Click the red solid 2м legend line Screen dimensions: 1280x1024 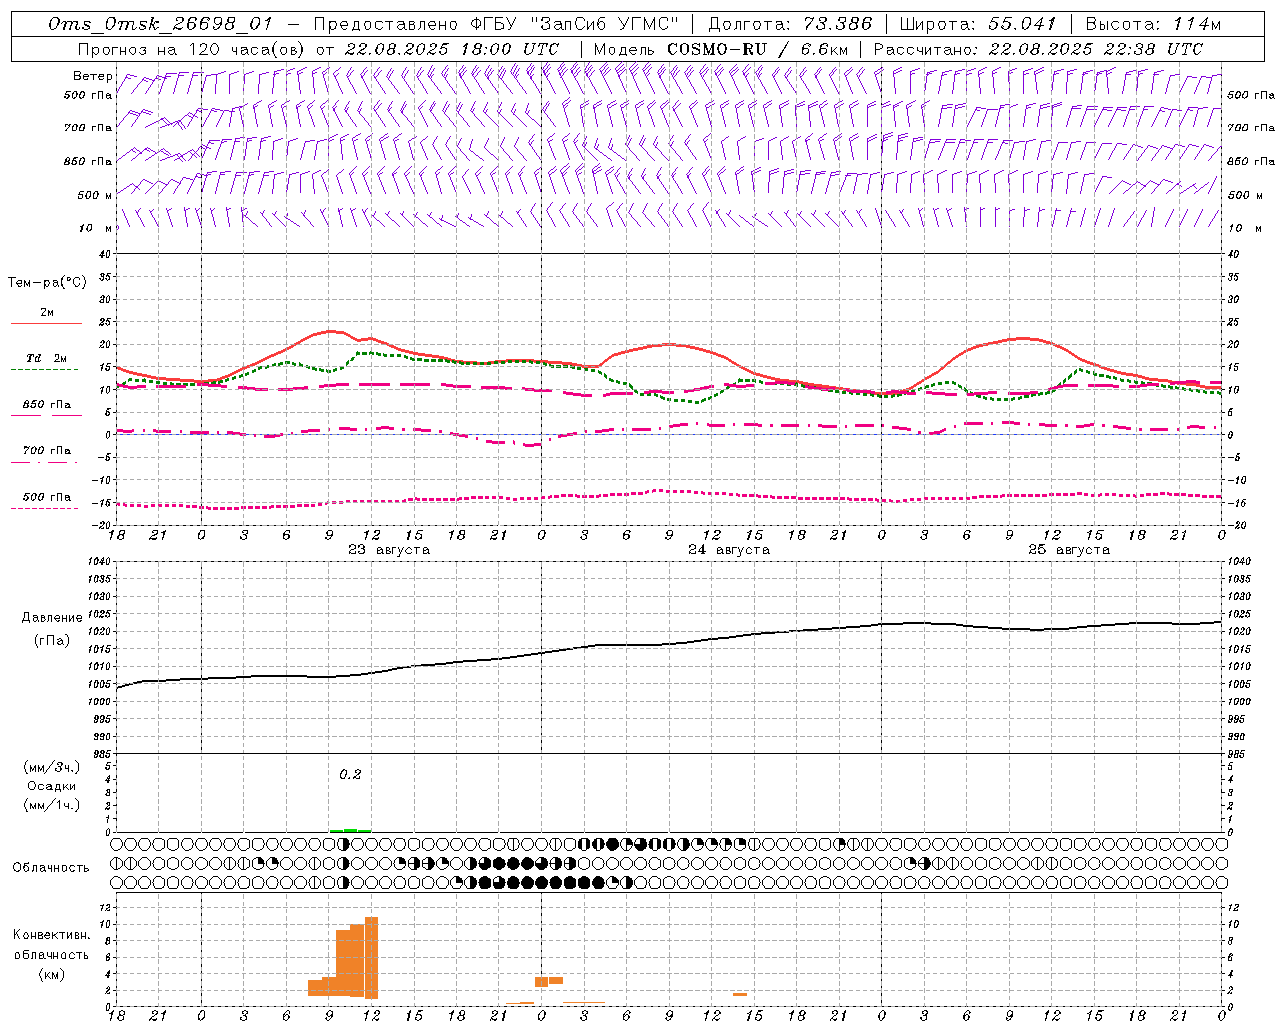pyautogui.click(x=46, y=323)
